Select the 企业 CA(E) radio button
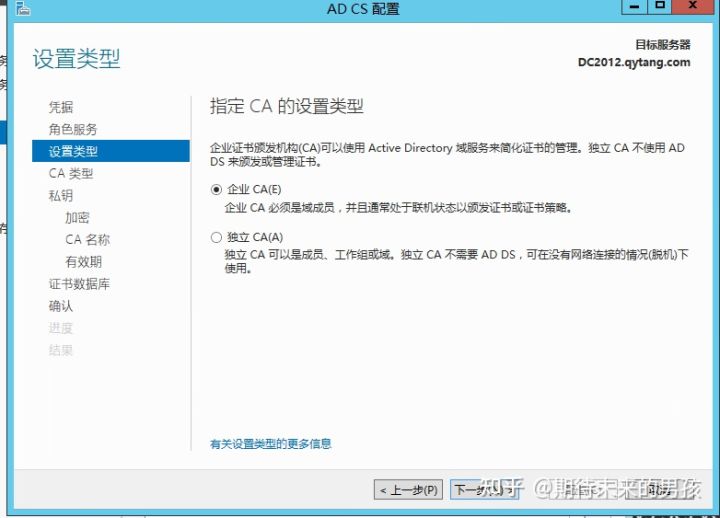 pyautogui.click(x=216, y=190)
